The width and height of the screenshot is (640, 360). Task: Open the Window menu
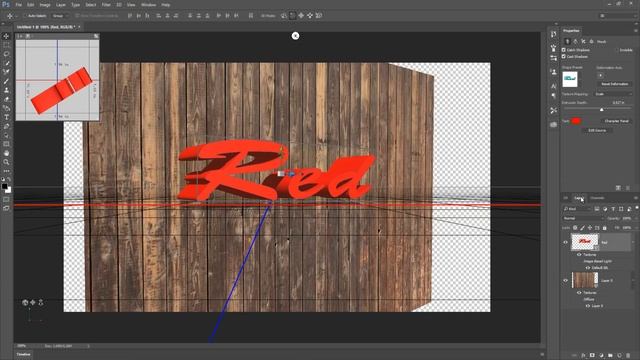pos(148,5)
